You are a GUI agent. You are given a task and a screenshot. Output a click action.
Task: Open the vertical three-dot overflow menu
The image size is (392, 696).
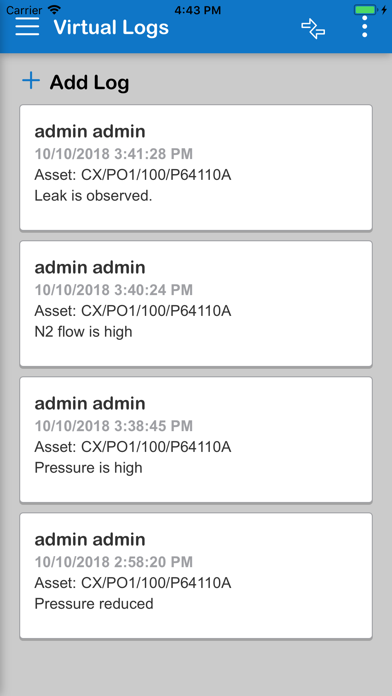(364, 27)
